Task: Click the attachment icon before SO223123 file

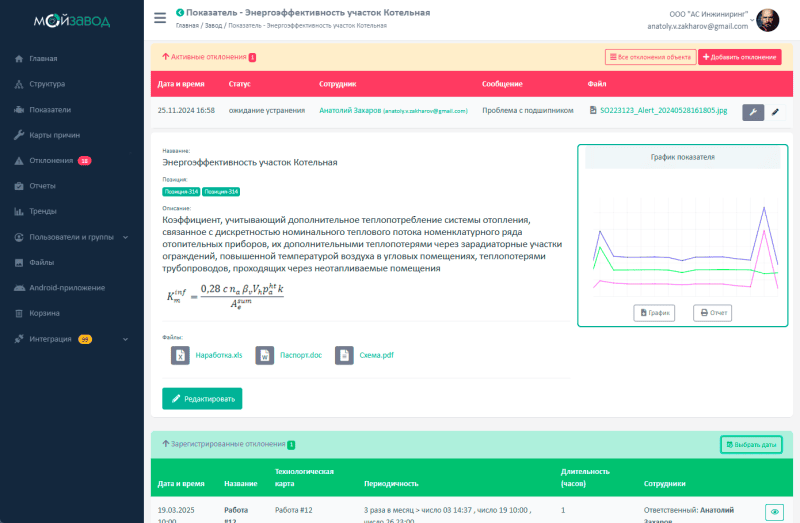Action: point(593,110)
